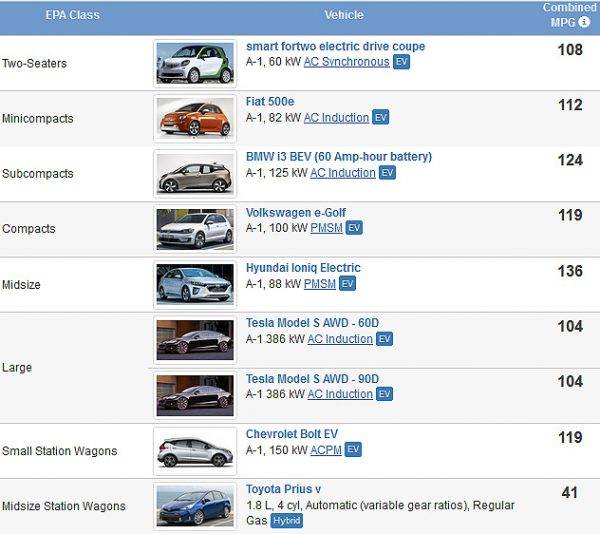
Task: Click the Midsize class label
Action: point(21,285)
